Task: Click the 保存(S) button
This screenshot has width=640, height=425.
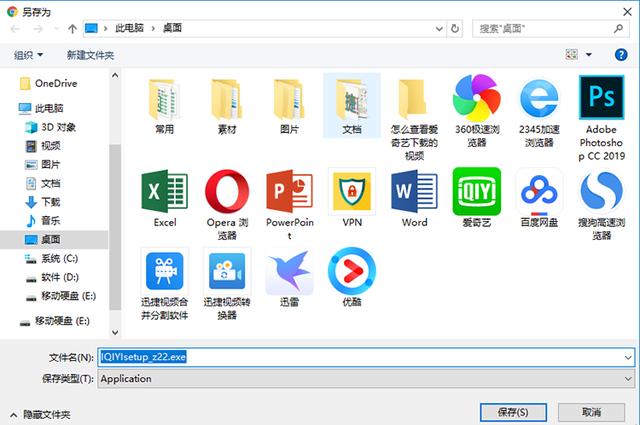Action: tap(513, 412)
